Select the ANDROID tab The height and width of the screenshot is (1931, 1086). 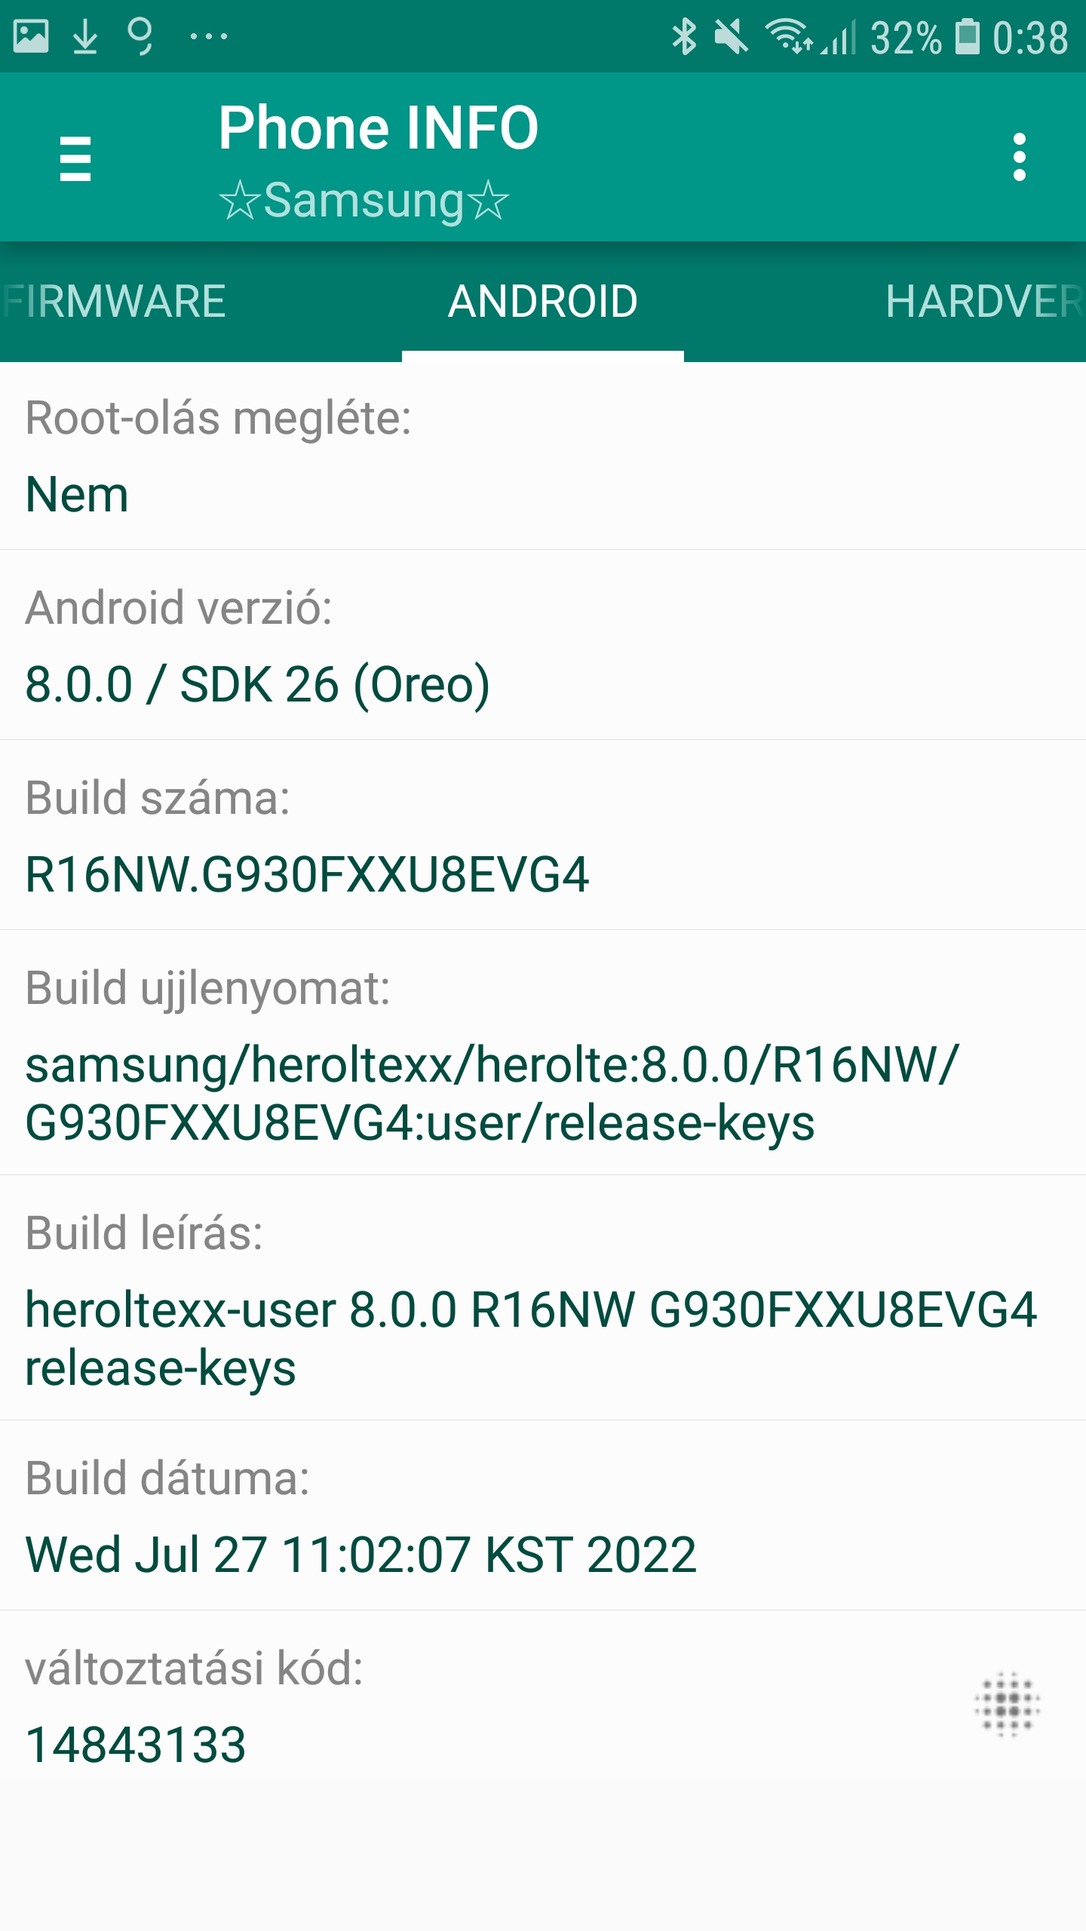tap(543, 302)
